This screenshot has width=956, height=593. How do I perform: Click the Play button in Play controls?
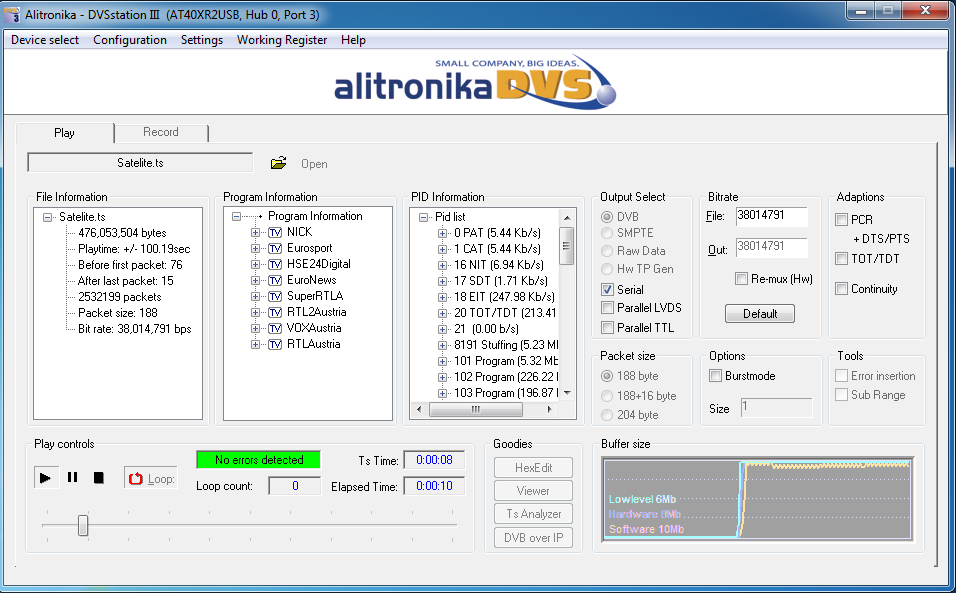pos(46,478)
